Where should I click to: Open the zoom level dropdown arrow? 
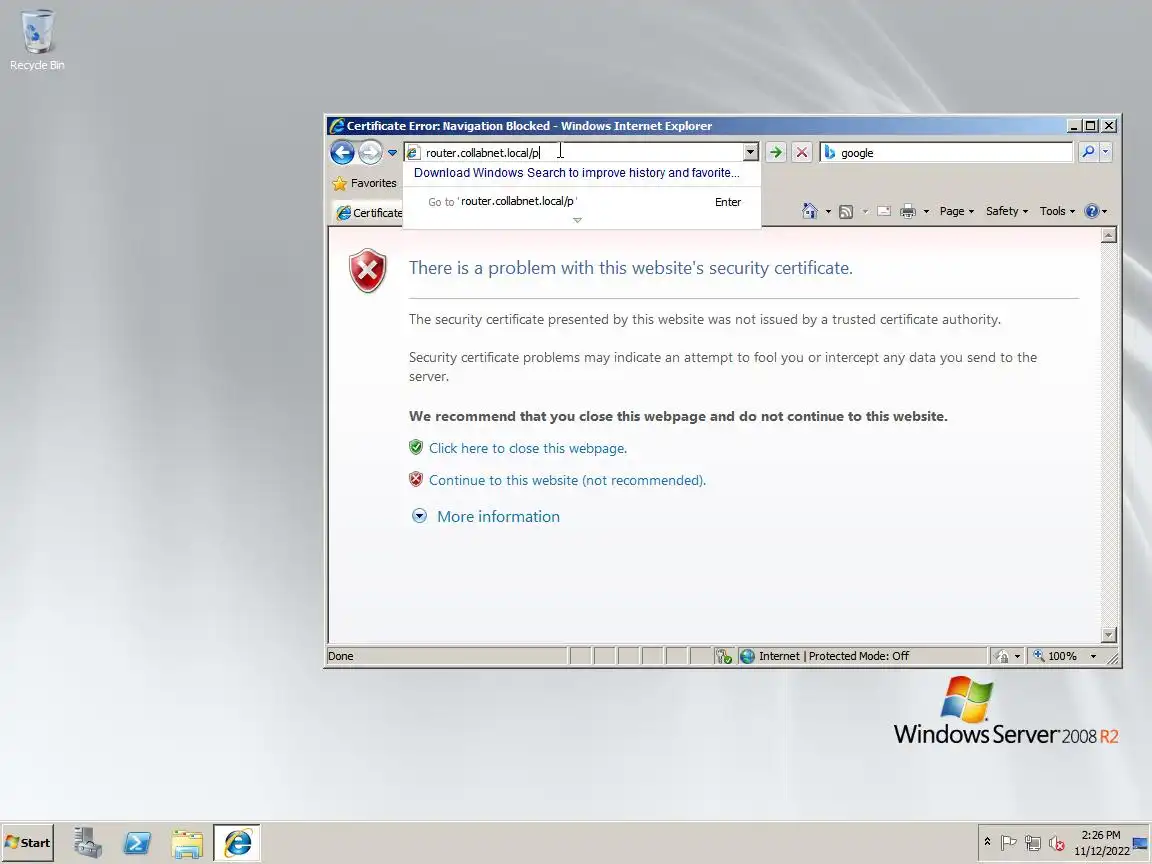coord(1093,656)
